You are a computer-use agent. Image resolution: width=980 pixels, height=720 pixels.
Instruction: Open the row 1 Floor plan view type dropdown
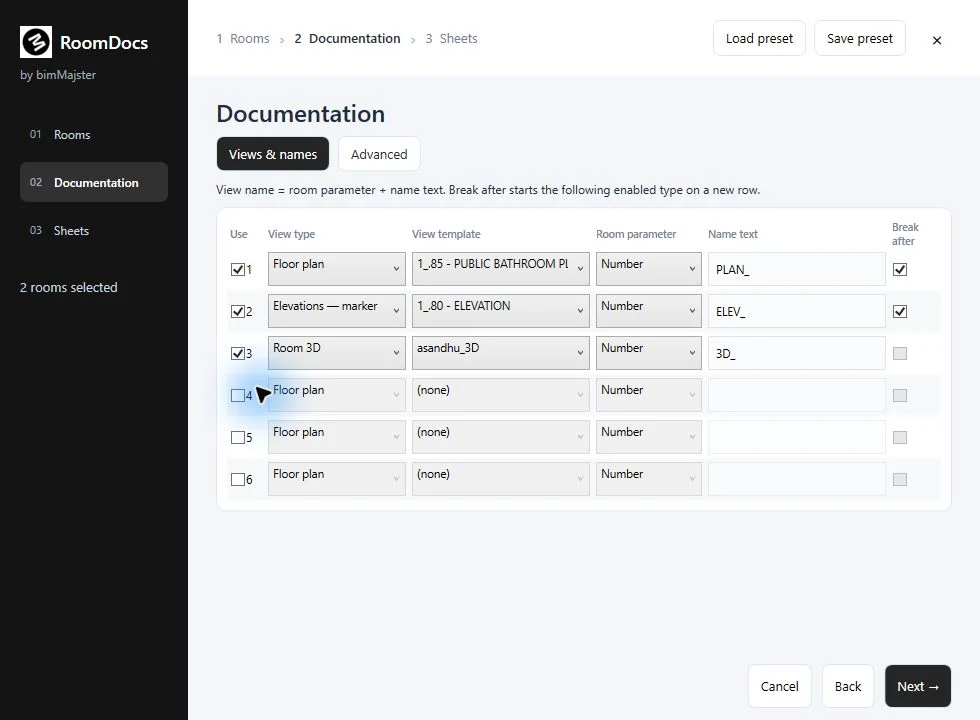point(336,269)
